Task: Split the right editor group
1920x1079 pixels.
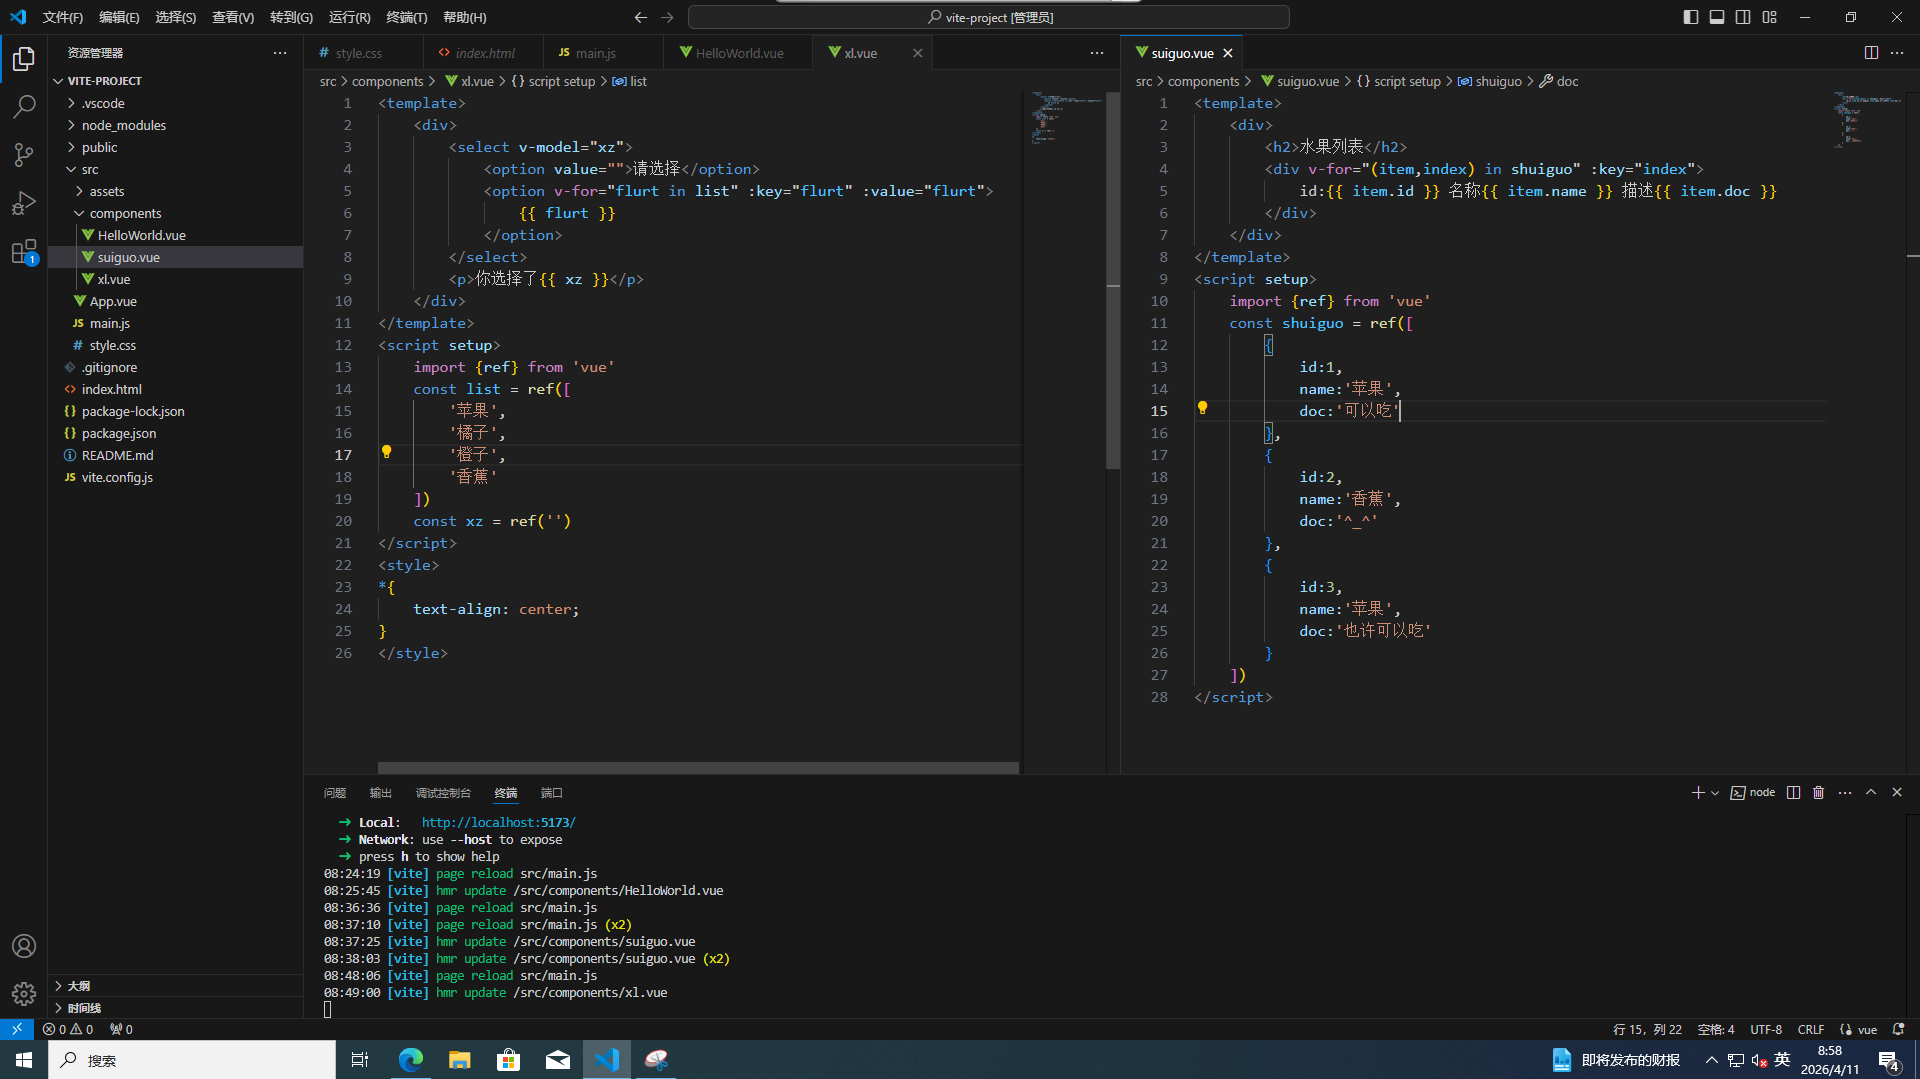Action: pos(1870,53)
